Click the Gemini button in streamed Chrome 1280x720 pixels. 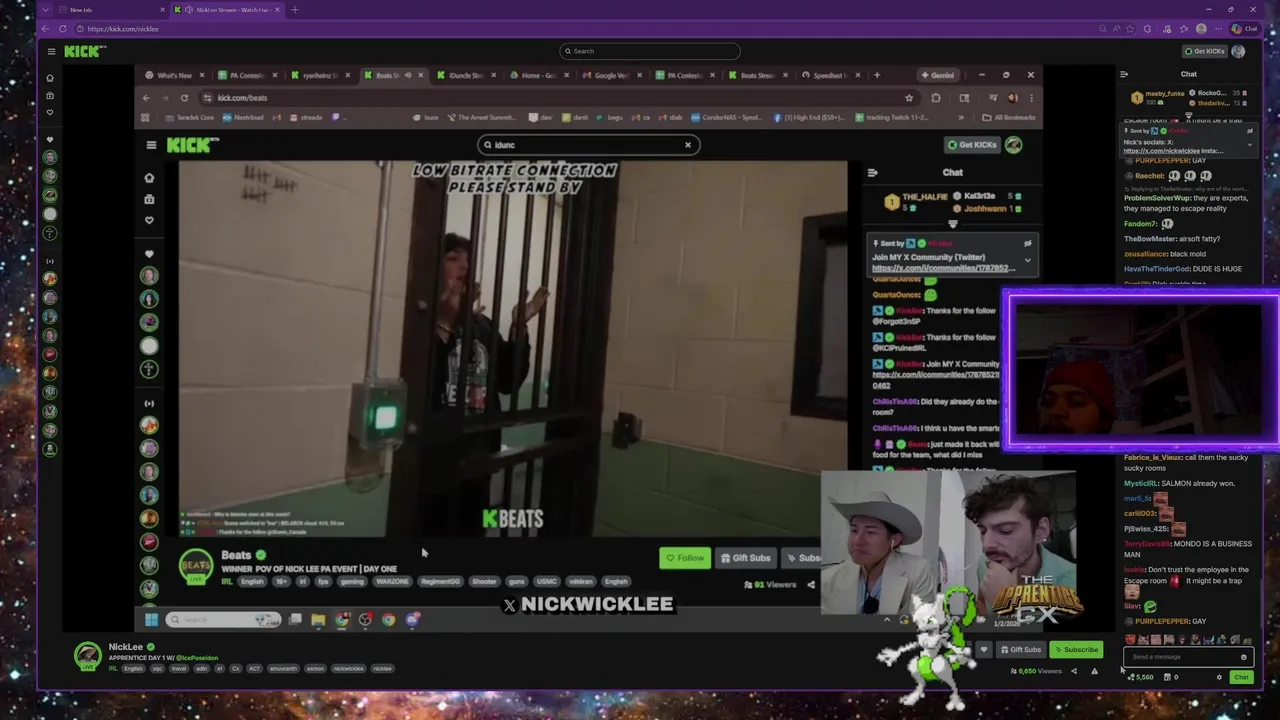(938, 75)
